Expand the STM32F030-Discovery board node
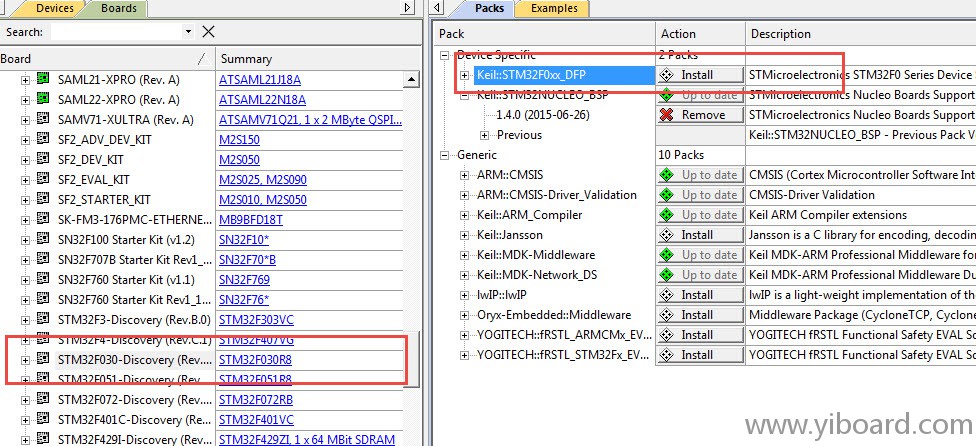This screenshot has height=446, width=976. click(25, 360)
